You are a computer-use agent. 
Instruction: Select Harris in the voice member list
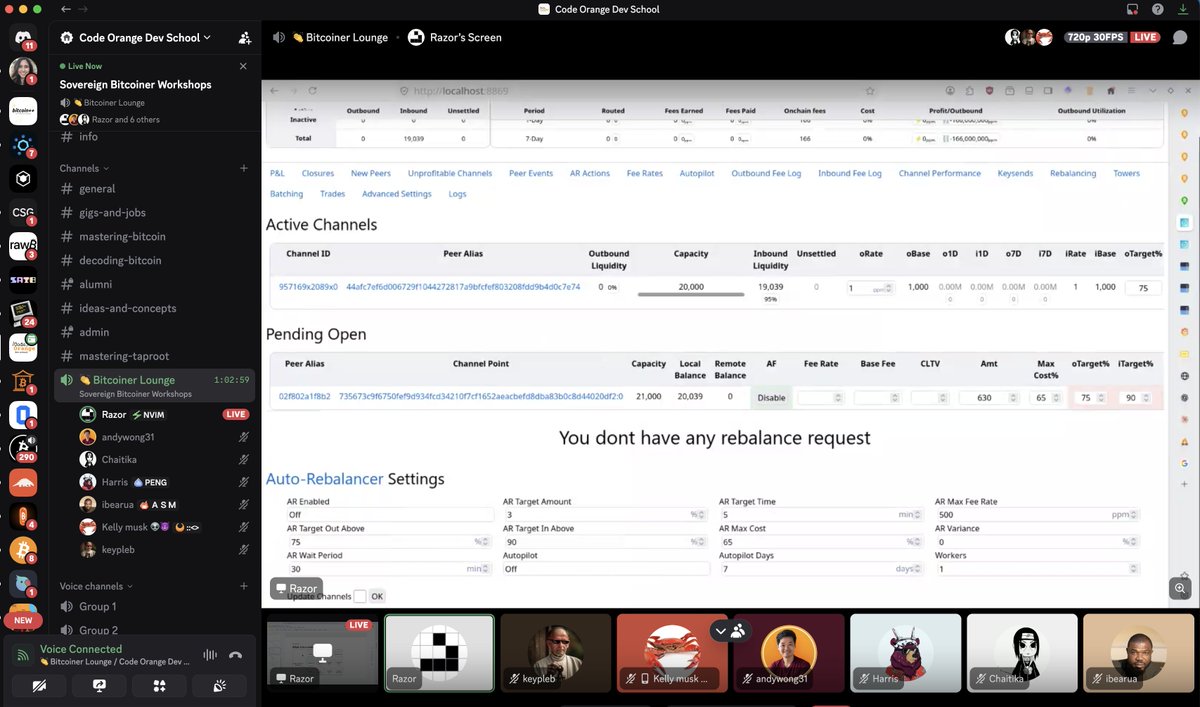pos(165,482)
